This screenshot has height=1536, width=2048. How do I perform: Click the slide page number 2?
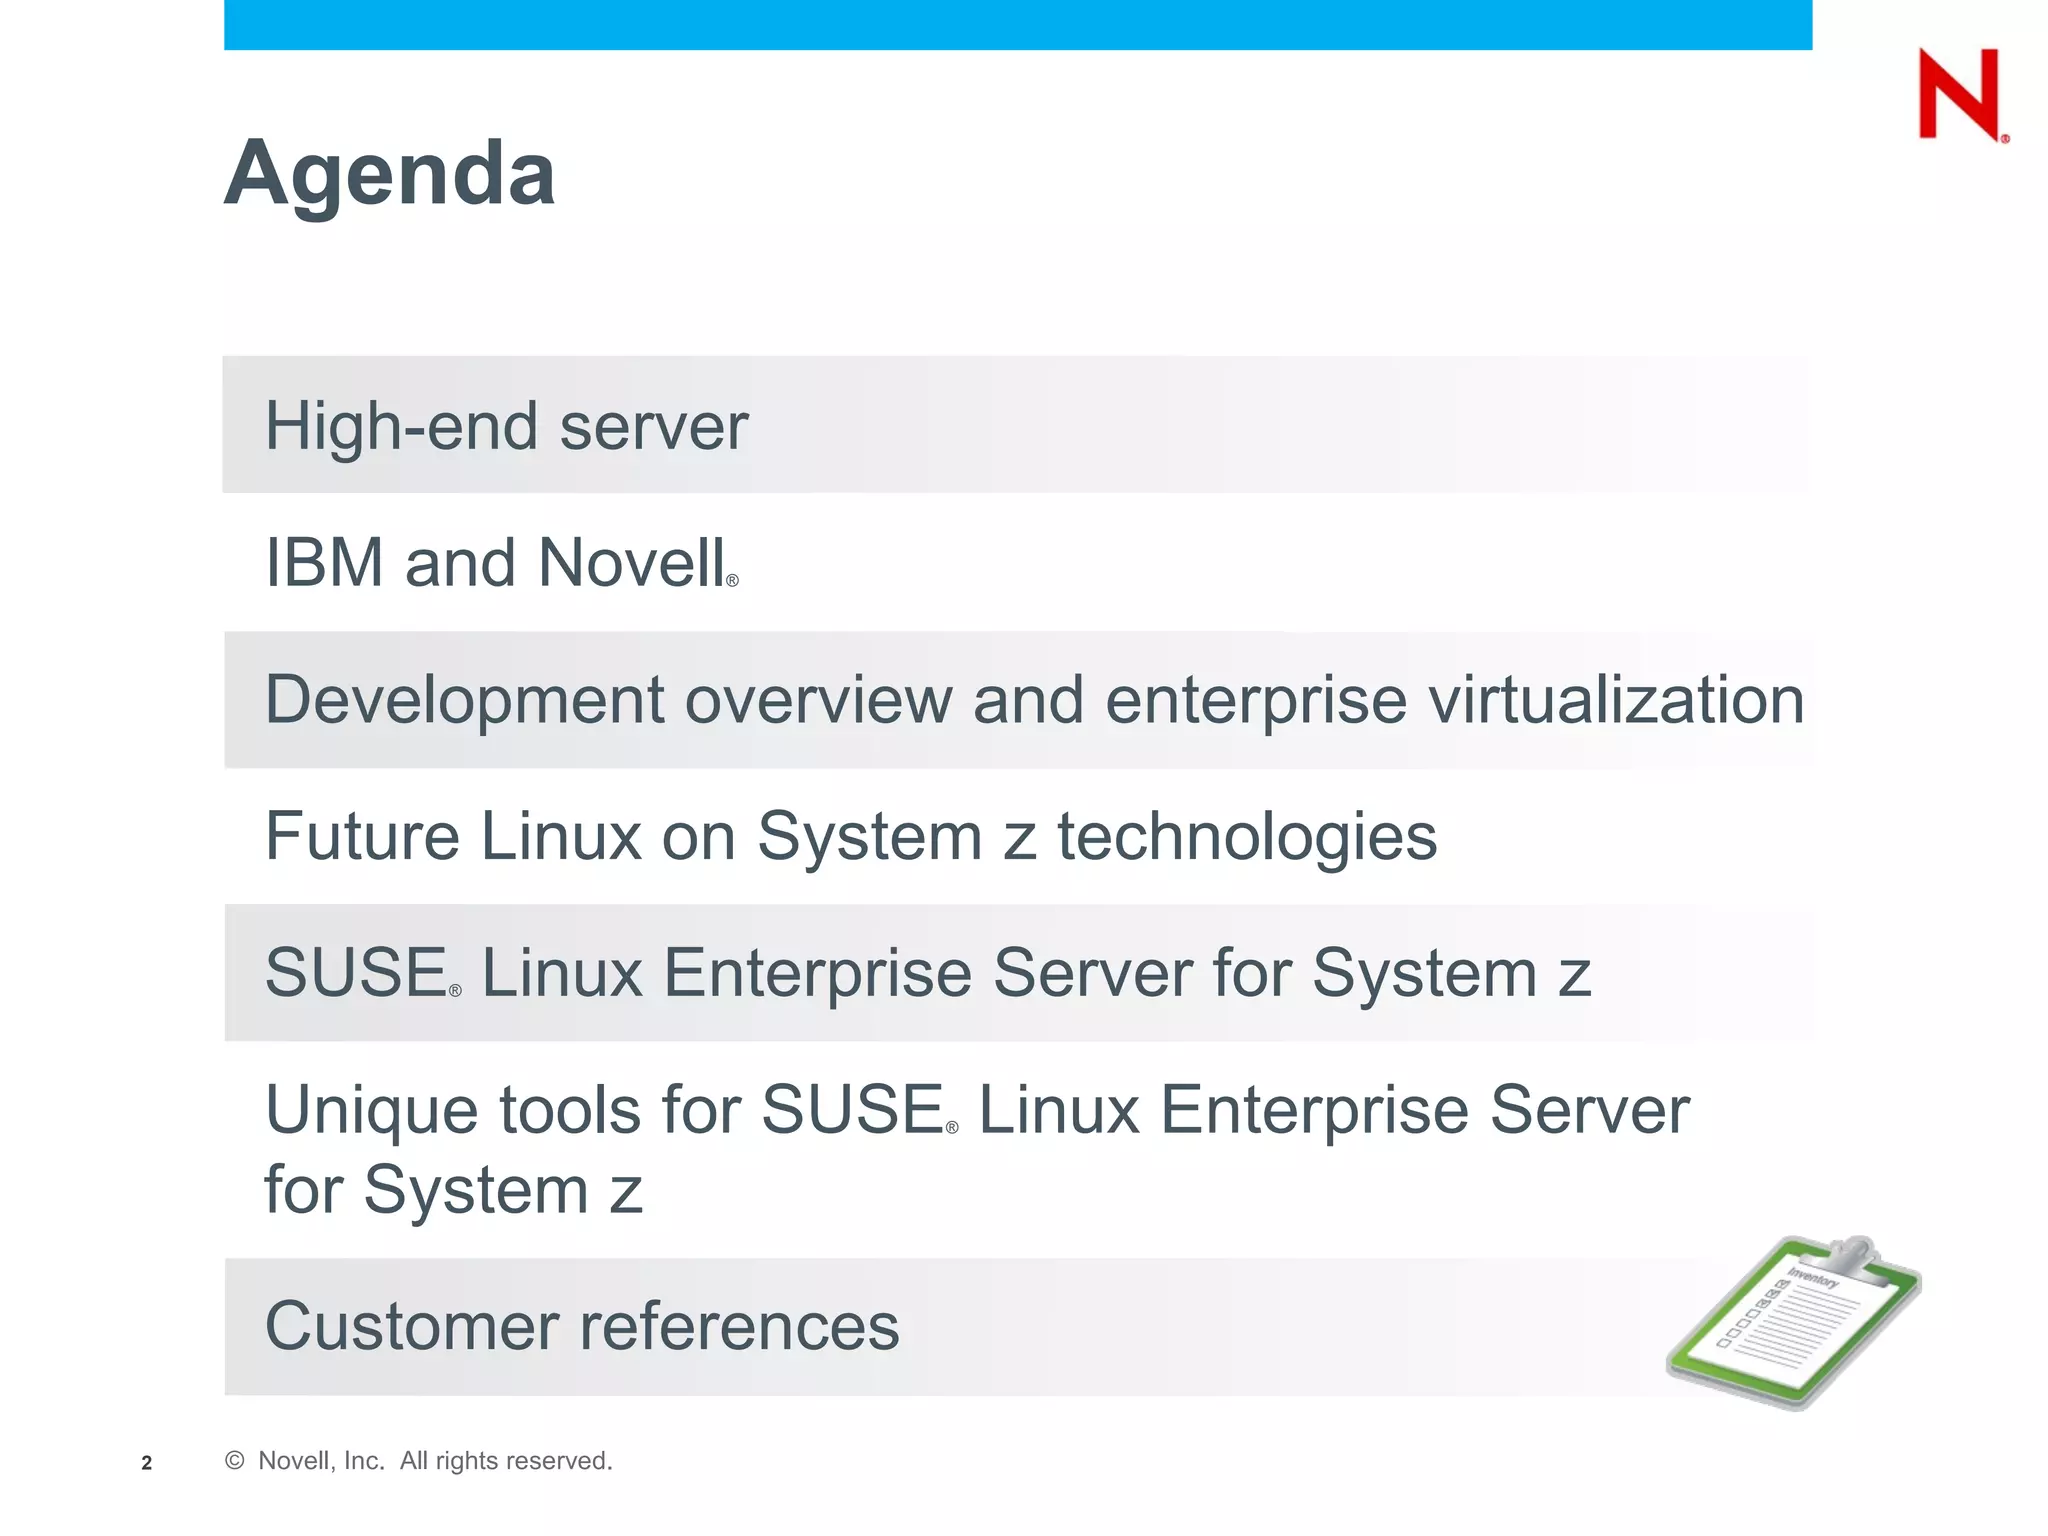click(147, 1463)
